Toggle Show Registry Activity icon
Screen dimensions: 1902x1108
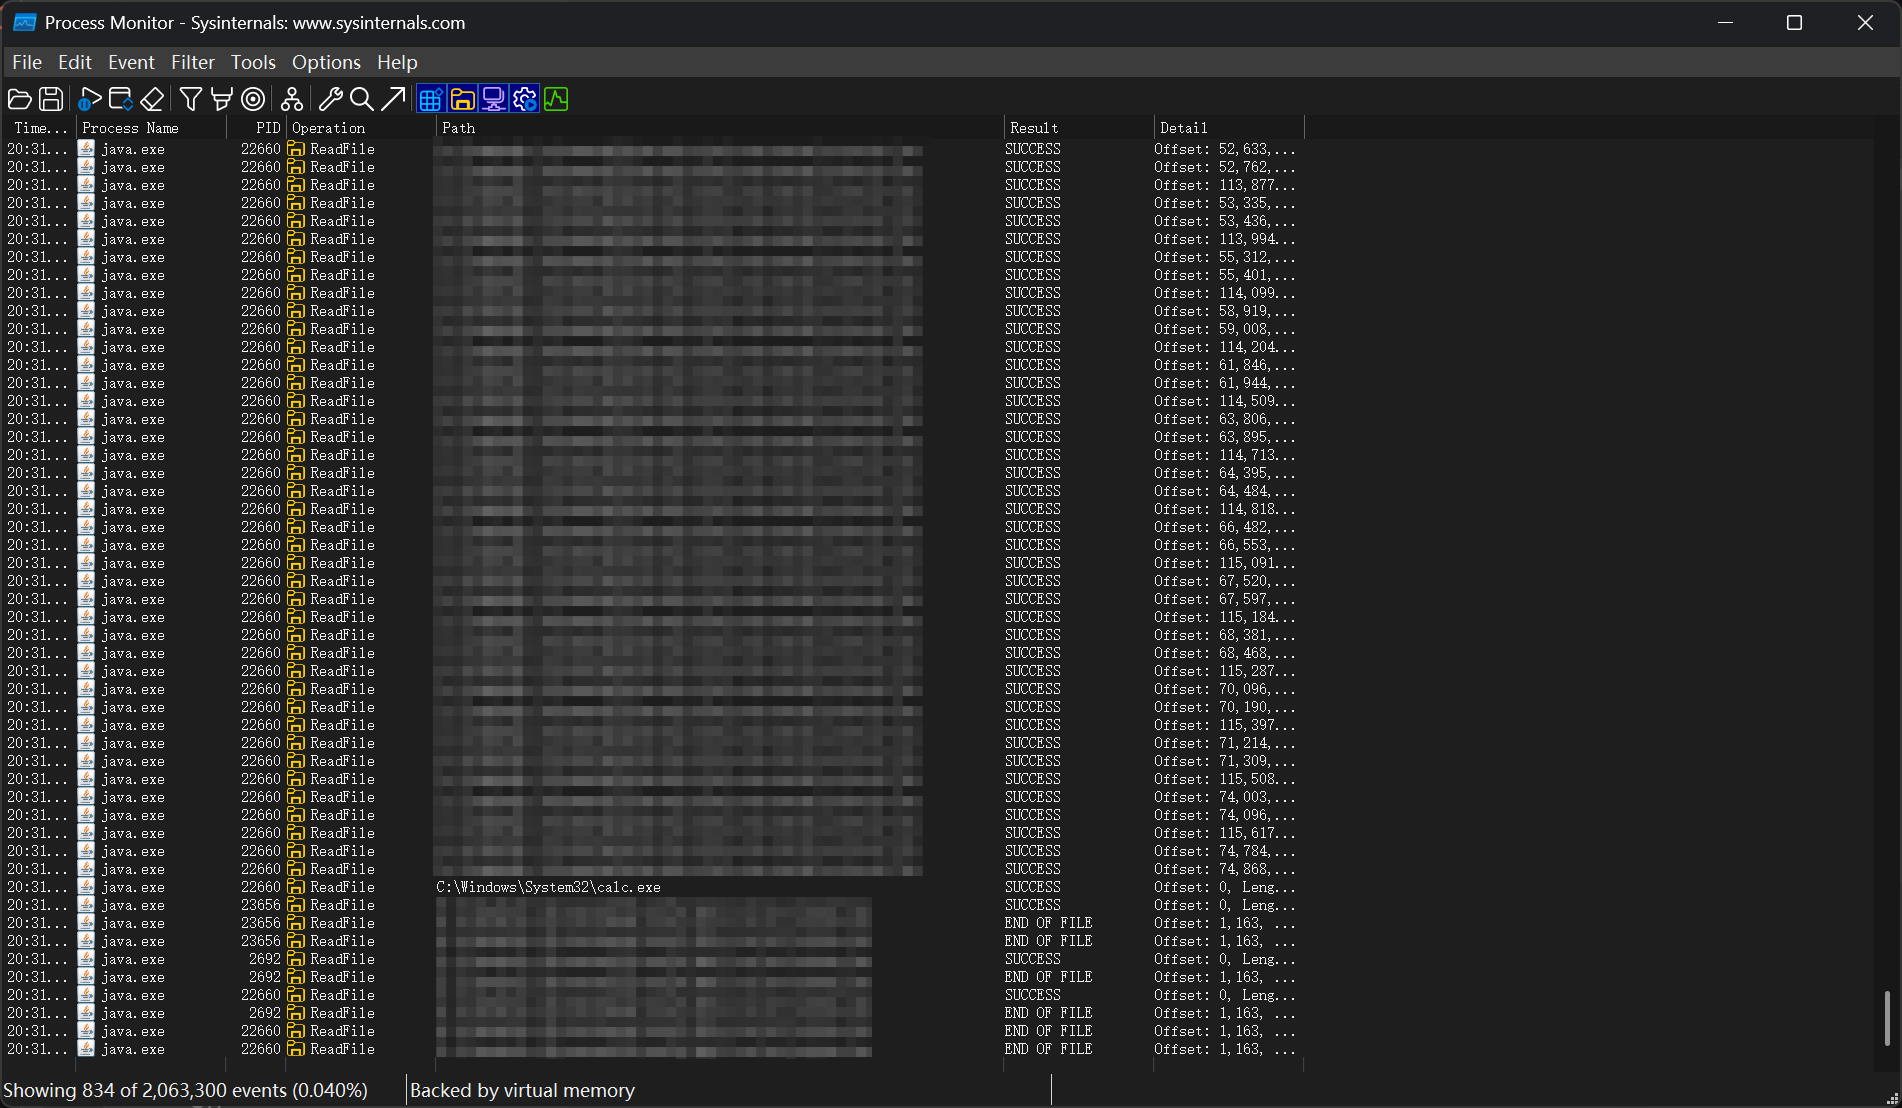(x=430, y=99)
